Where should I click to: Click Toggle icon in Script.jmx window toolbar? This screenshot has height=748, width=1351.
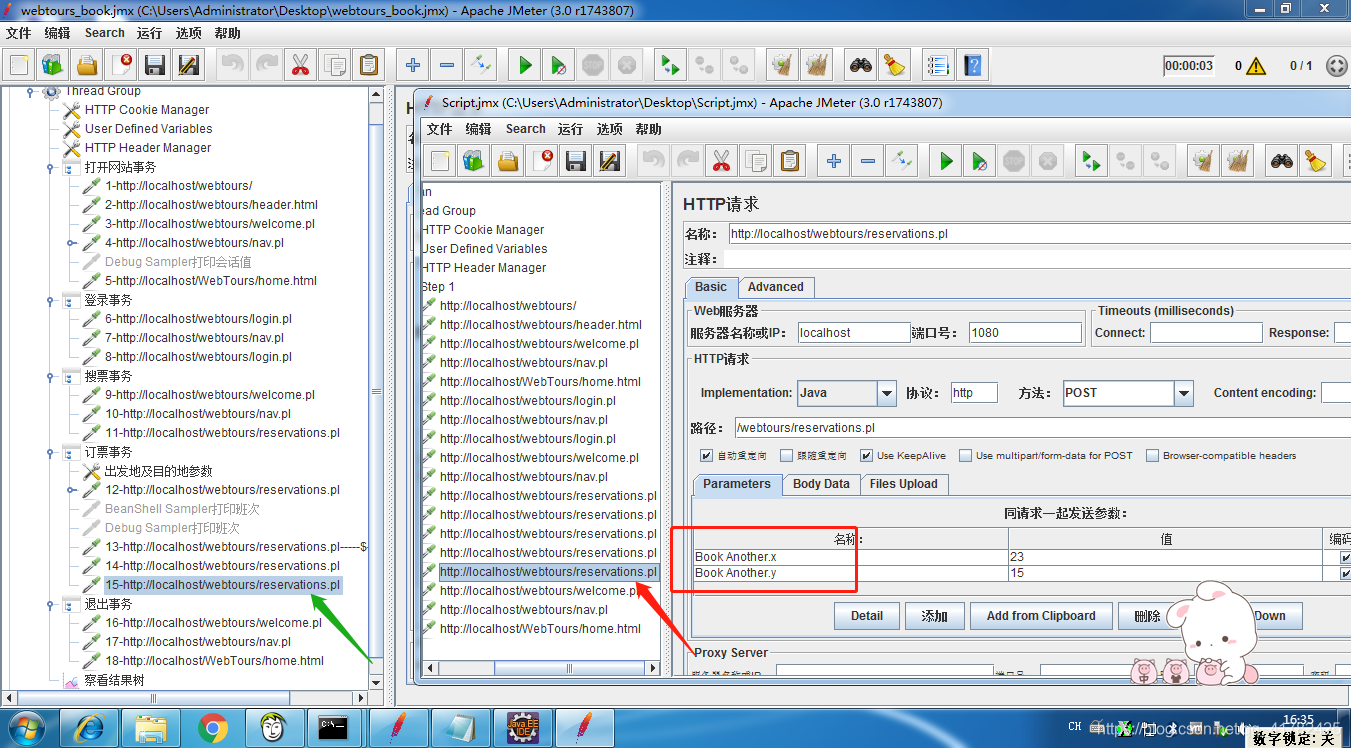point(902,160)
